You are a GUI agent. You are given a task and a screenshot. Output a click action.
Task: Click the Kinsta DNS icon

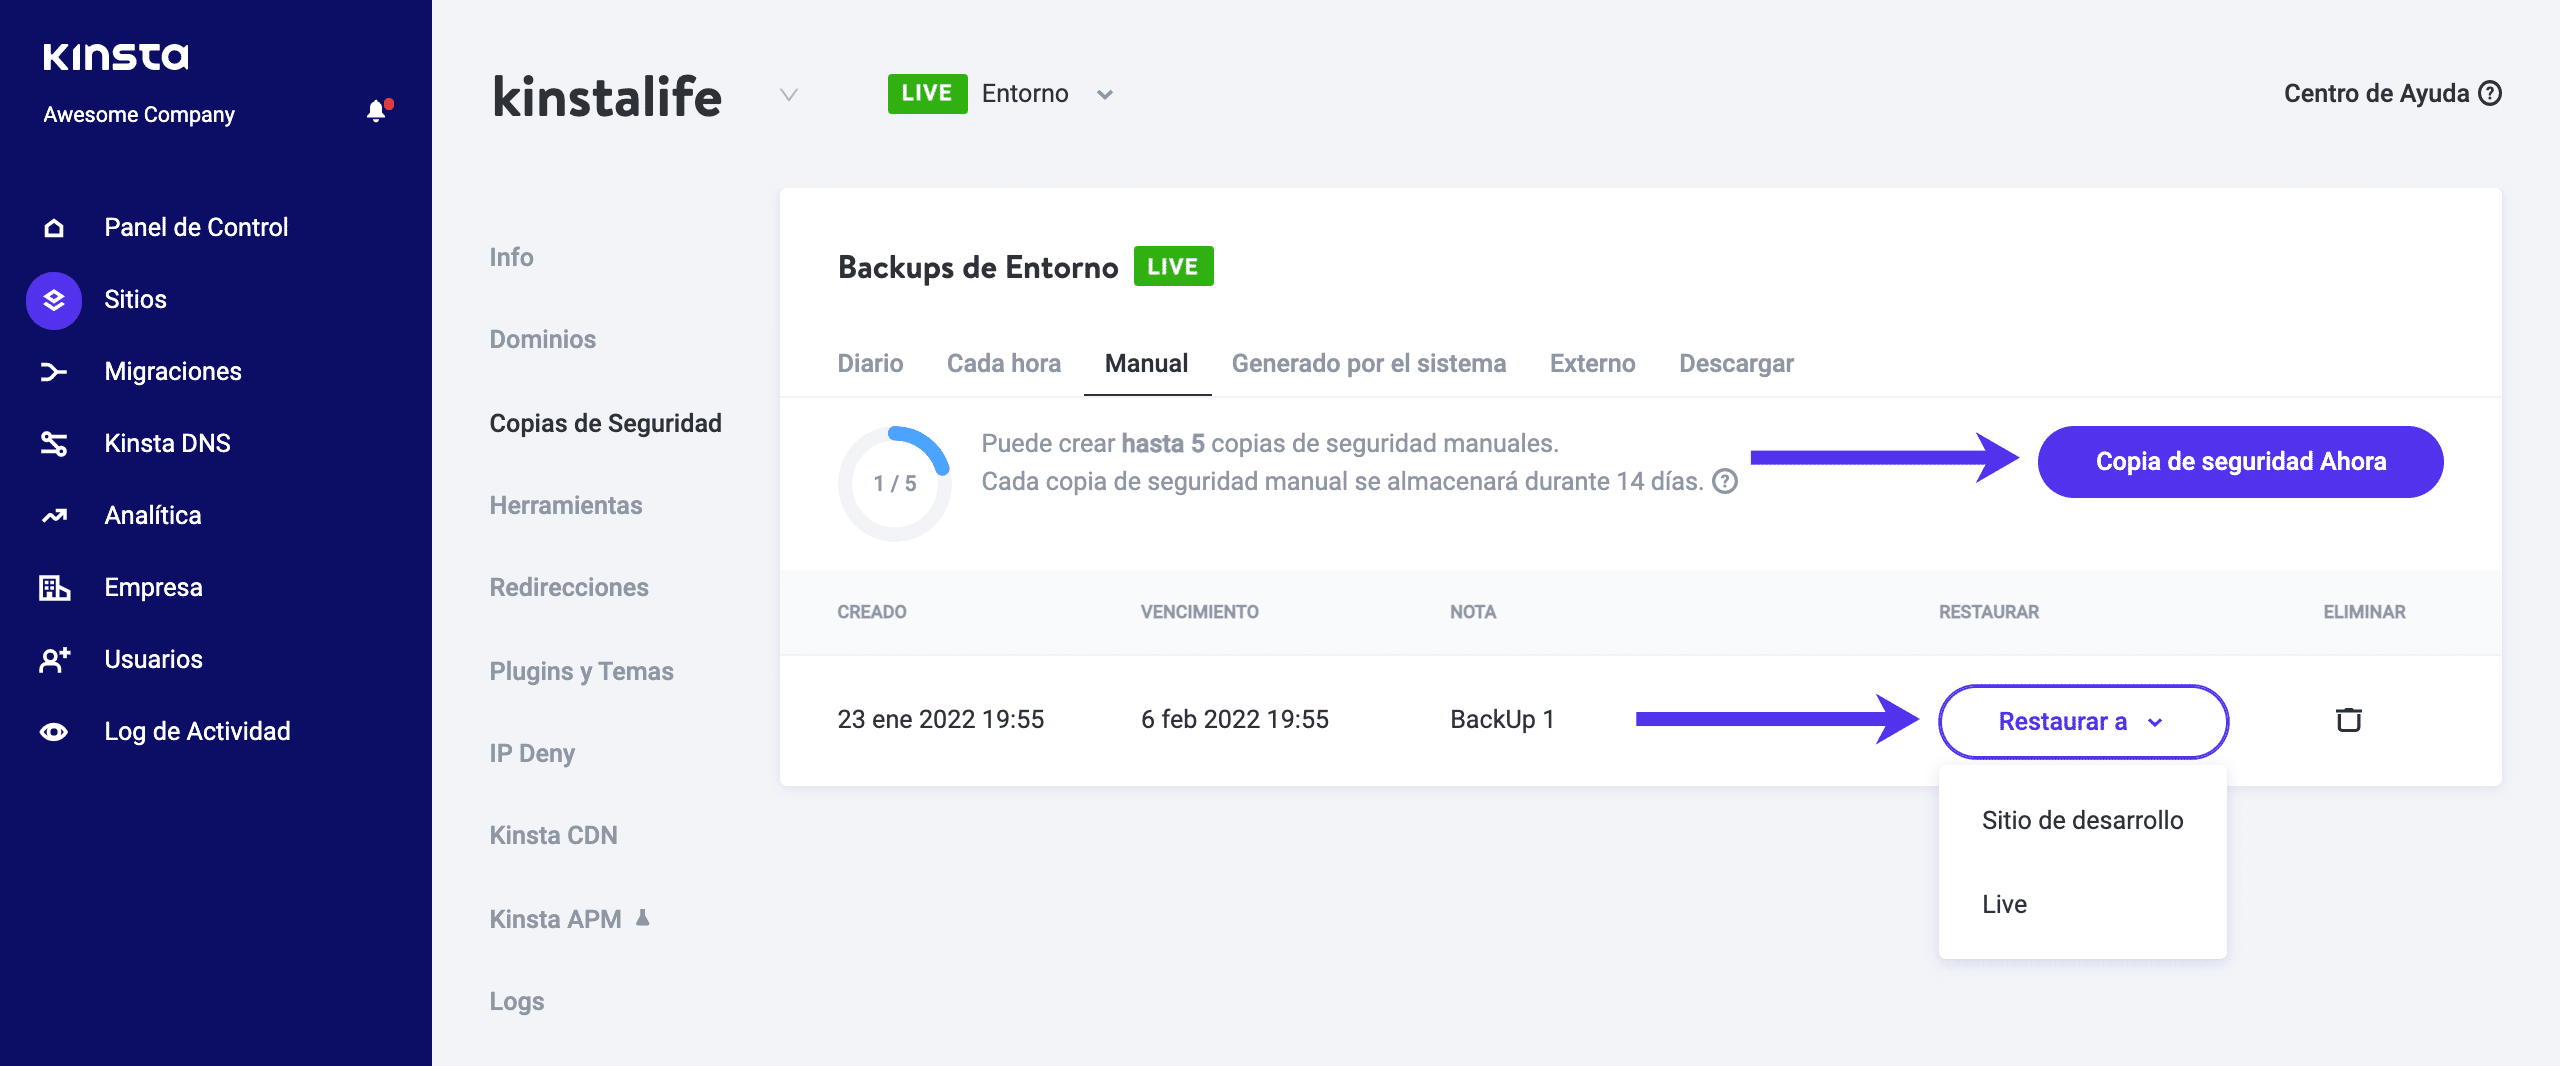click(x=54, y=444)
